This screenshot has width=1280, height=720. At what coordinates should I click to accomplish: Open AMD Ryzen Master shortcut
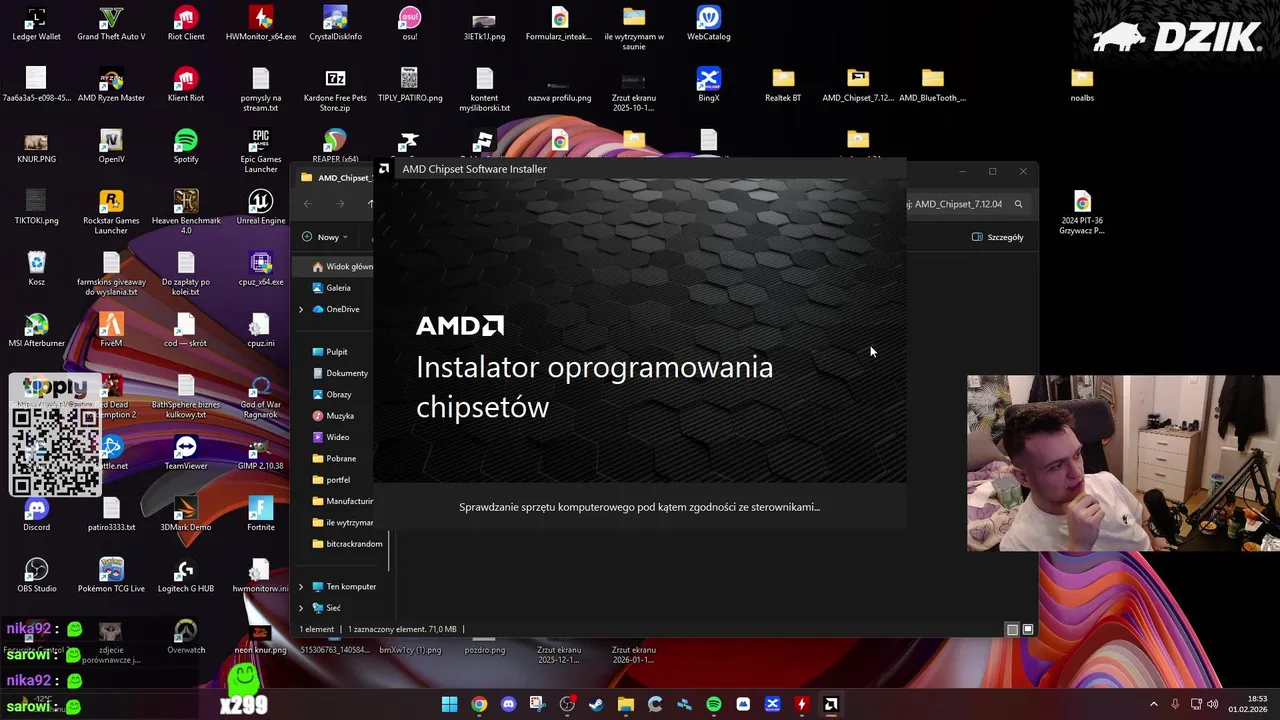point(111,85)
